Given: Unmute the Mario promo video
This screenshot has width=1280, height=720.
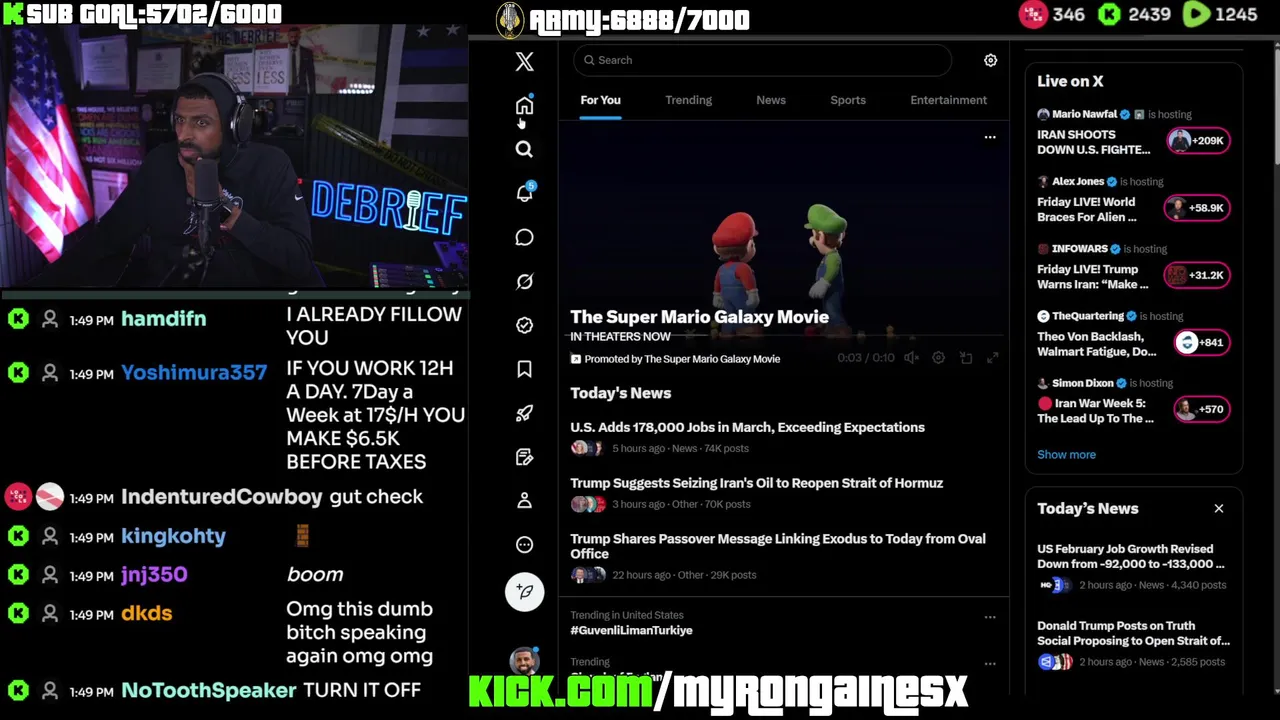Looking at the screenshot, I should click(x=911, y=358).
